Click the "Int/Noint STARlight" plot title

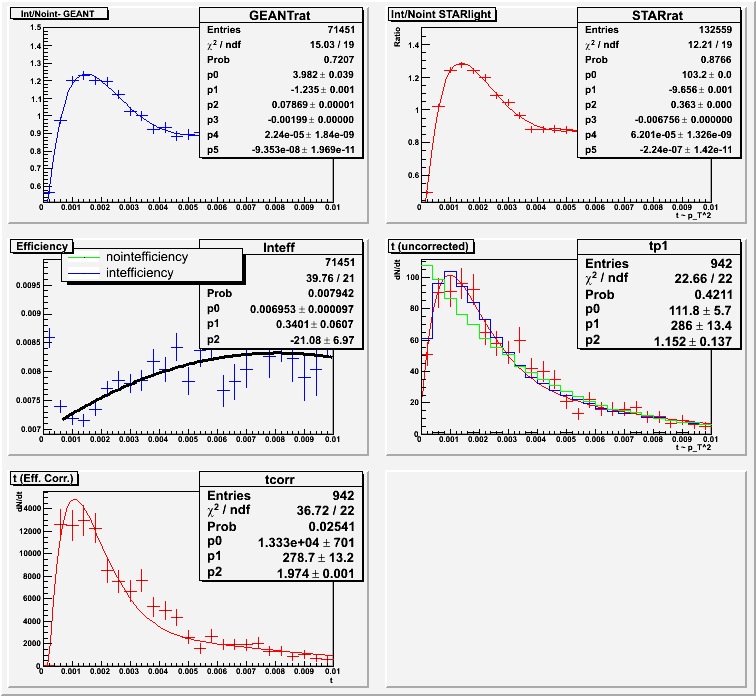click(437, 15)
